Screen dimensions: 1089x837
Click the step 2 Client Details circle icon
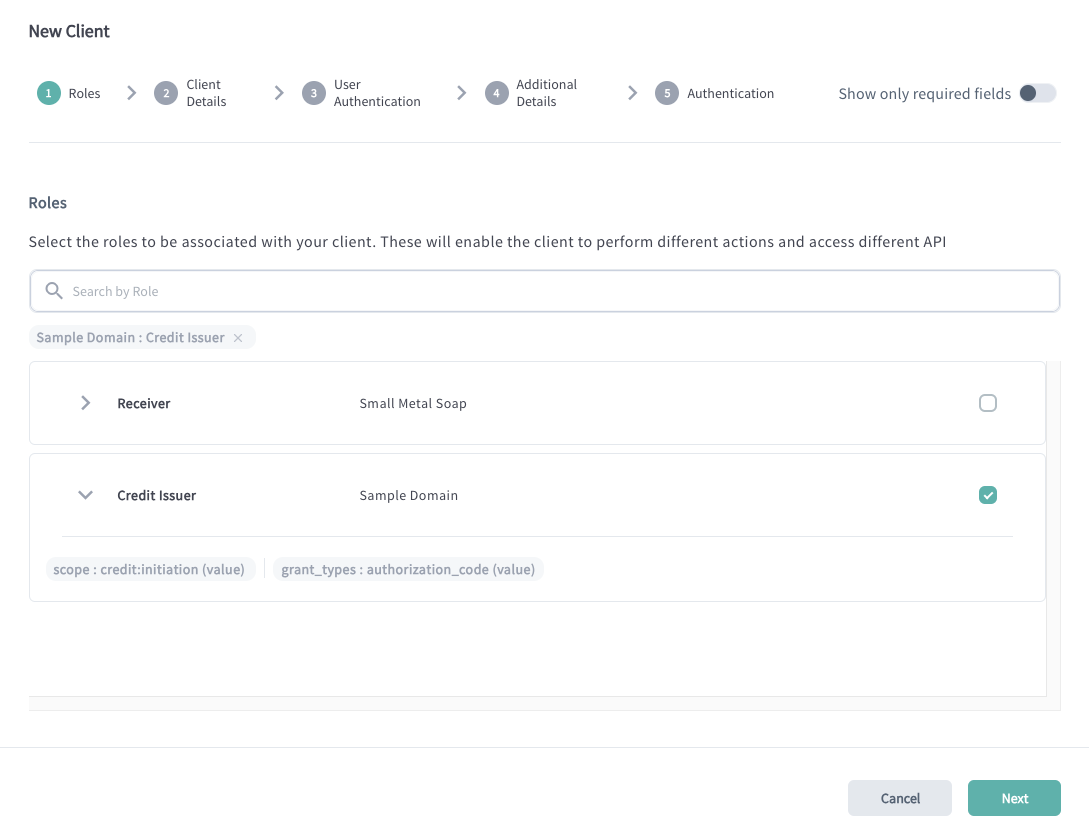pyautogui.click(x=165, y=92)
